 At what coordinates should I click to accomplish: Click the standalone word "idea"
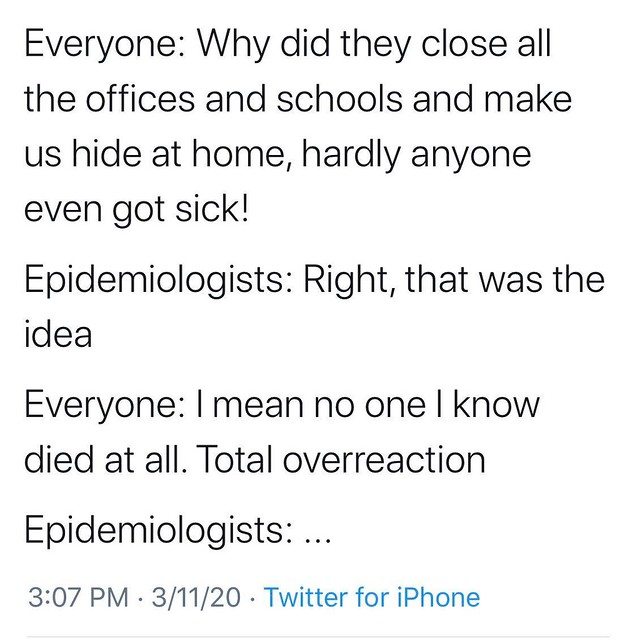point(56,334)
